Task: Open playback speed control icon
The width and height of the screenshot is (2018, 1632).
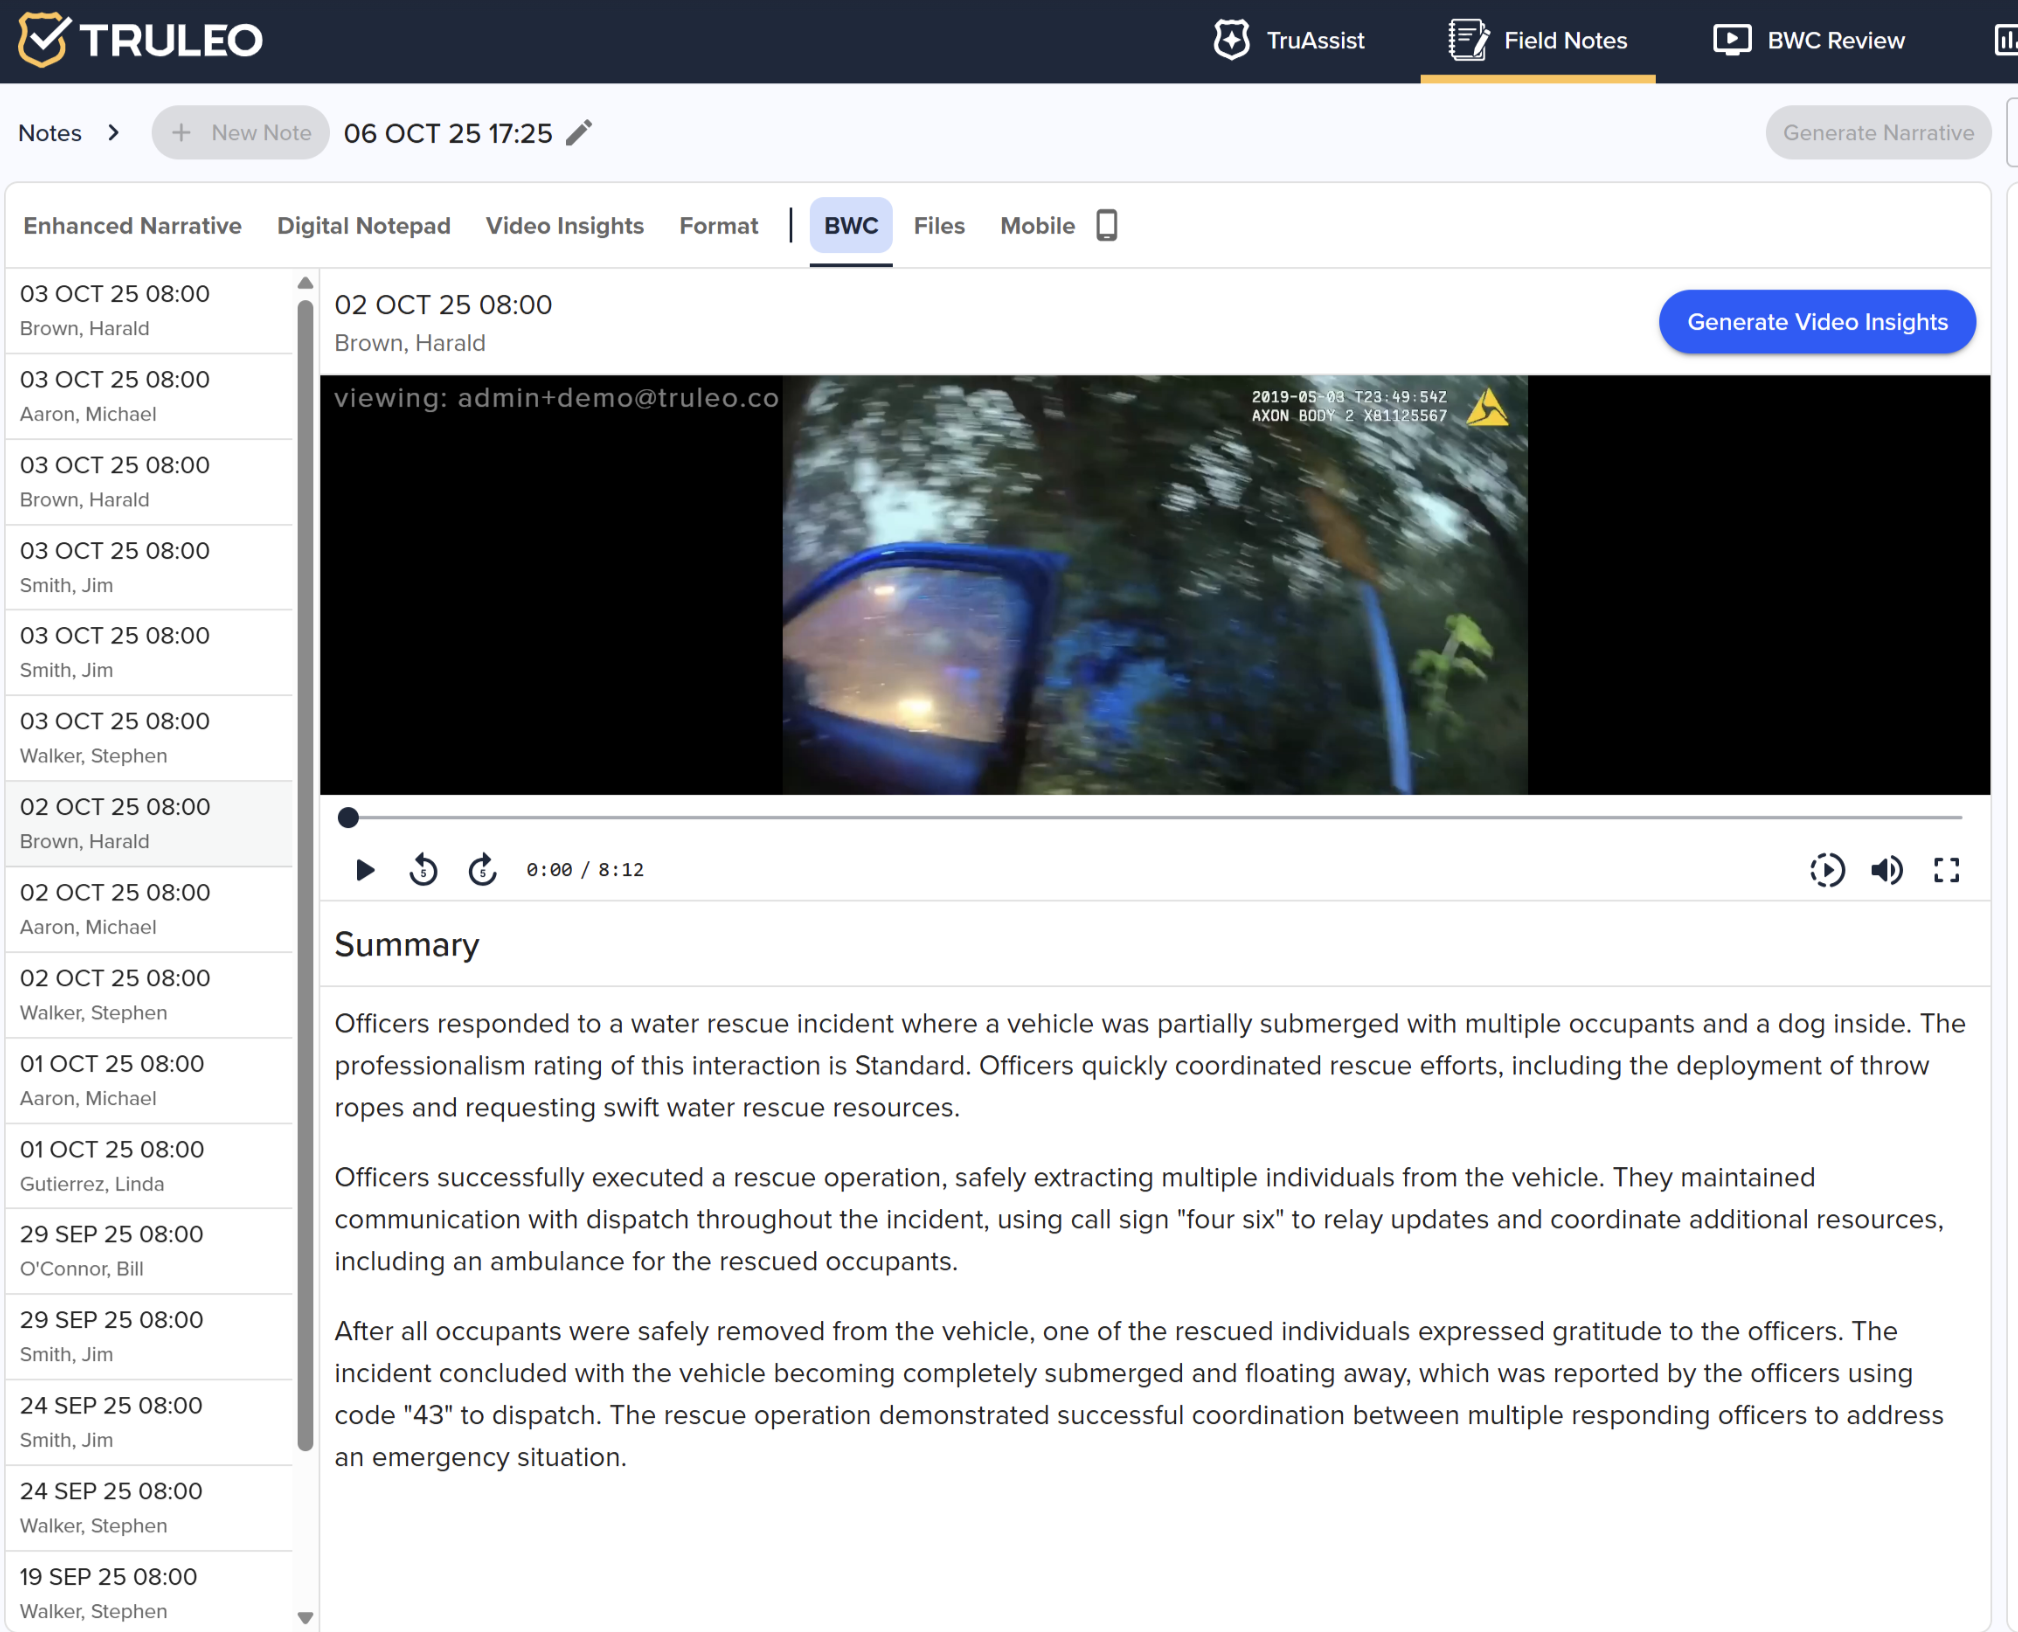Action: [1827, 870]
